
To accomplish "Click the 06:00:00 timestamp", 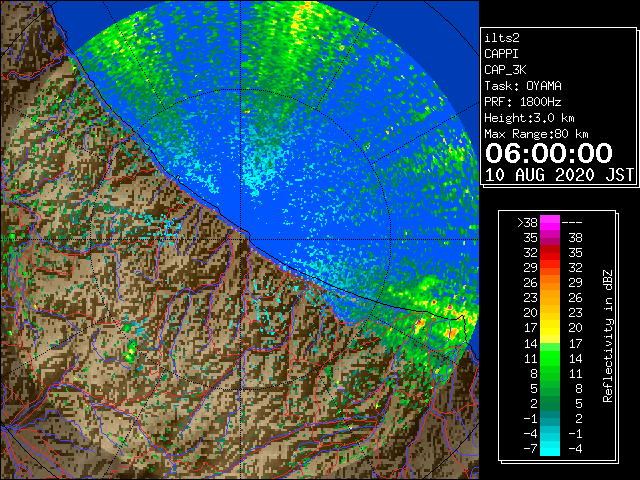I will (549, 153).
